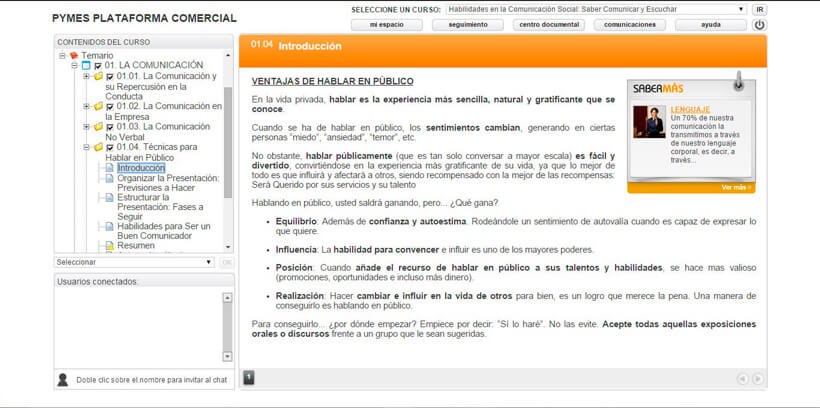
Task: Open the Seleccione un curso dropdown
Action: tap(597, 9)
